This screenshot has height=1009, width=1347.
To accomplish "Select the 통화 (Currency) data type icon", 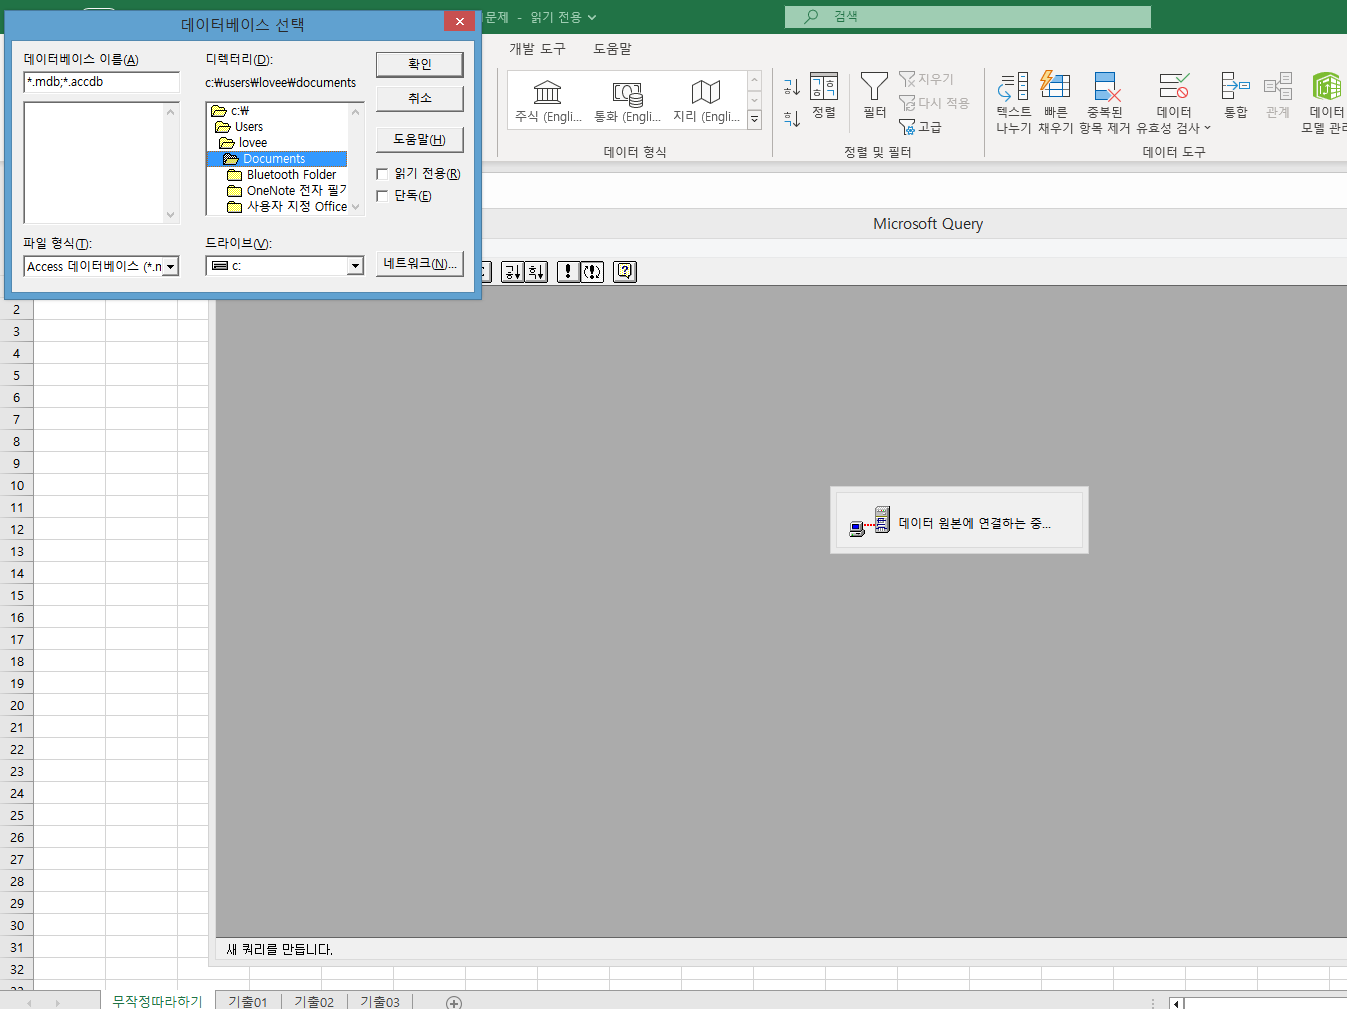I will pyautogui.click(x=627, y=94).
